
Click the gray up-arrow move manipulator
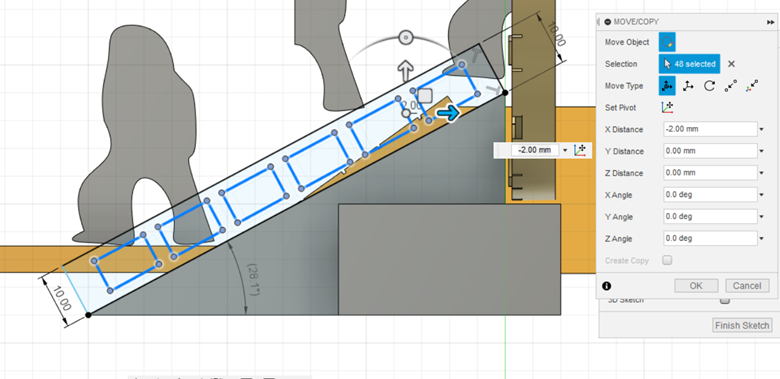[406, 72]
